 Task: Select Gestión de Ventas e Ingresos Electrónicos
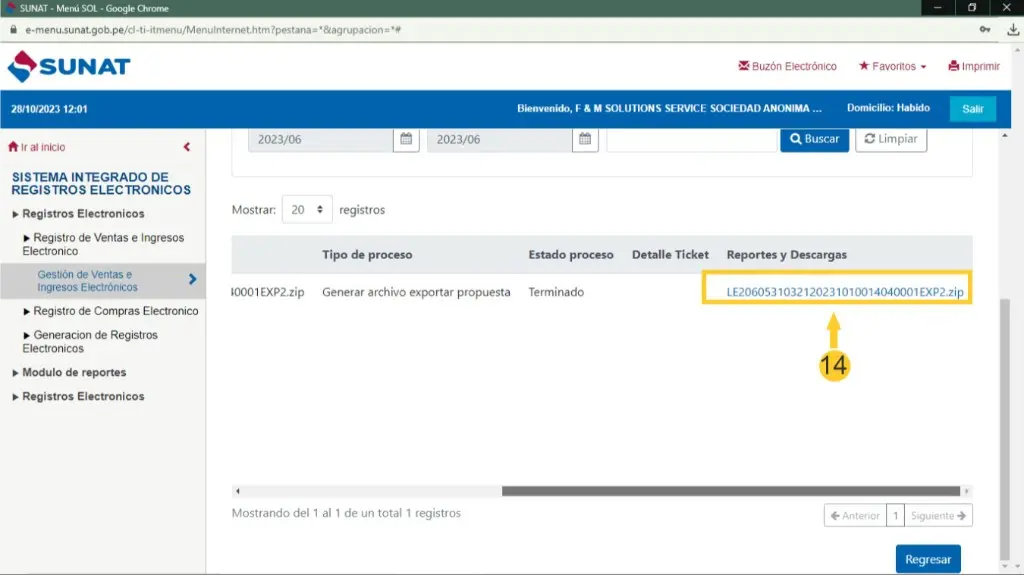(x=87, y=281)
